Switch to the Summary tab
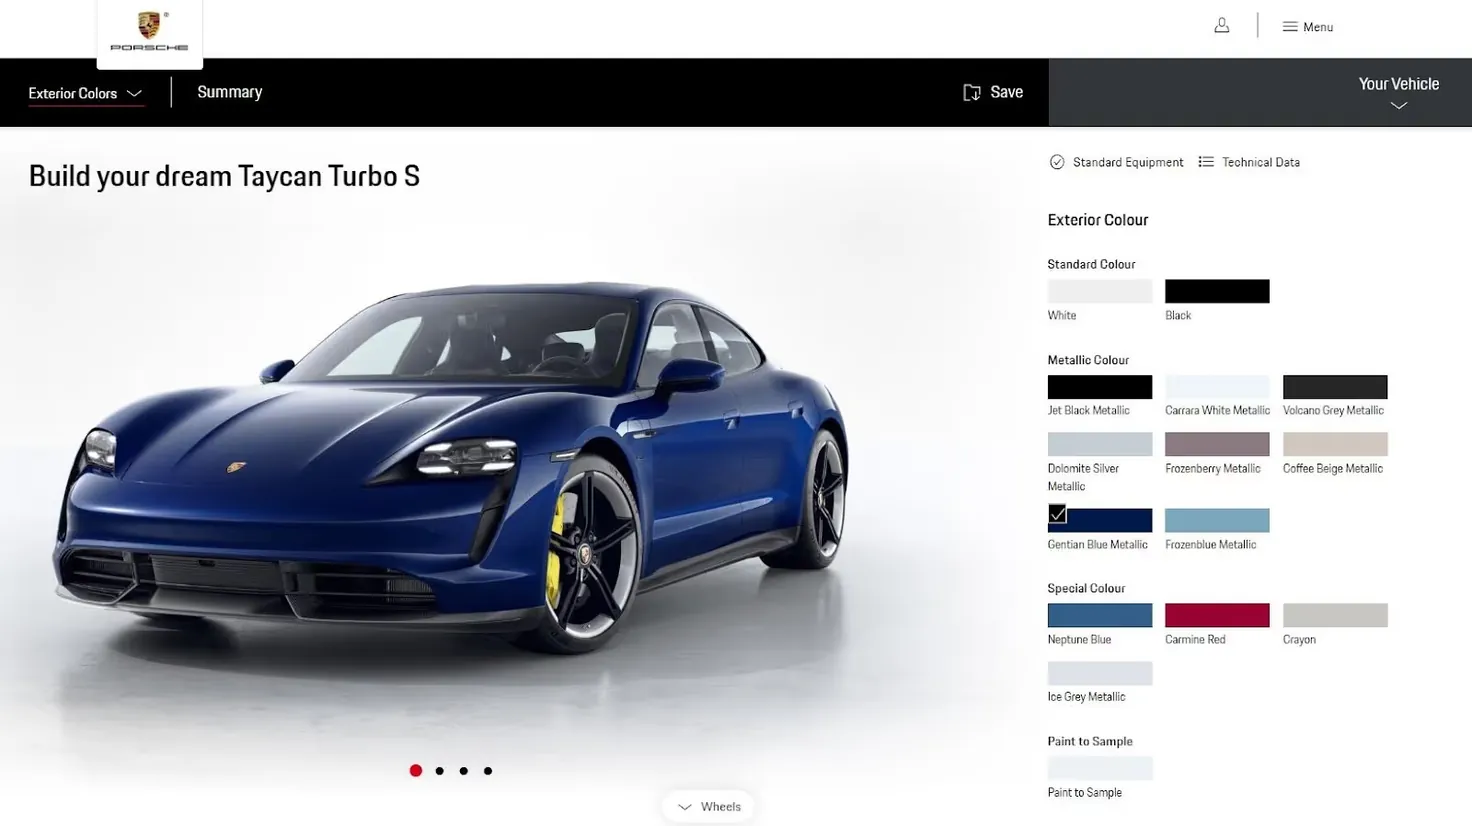The width and height of the screenshot is (1472, 826). (230, 92)
